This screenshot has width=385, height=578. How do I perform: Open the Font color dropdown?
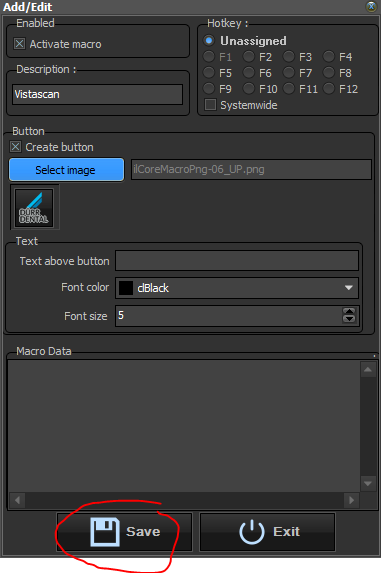tap(348, 288)
